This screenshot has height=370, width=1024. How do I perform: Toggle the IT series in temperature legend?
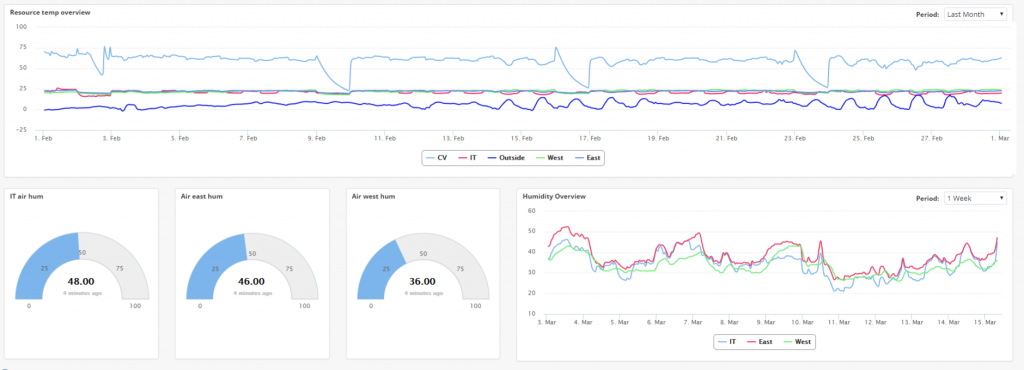468,157
